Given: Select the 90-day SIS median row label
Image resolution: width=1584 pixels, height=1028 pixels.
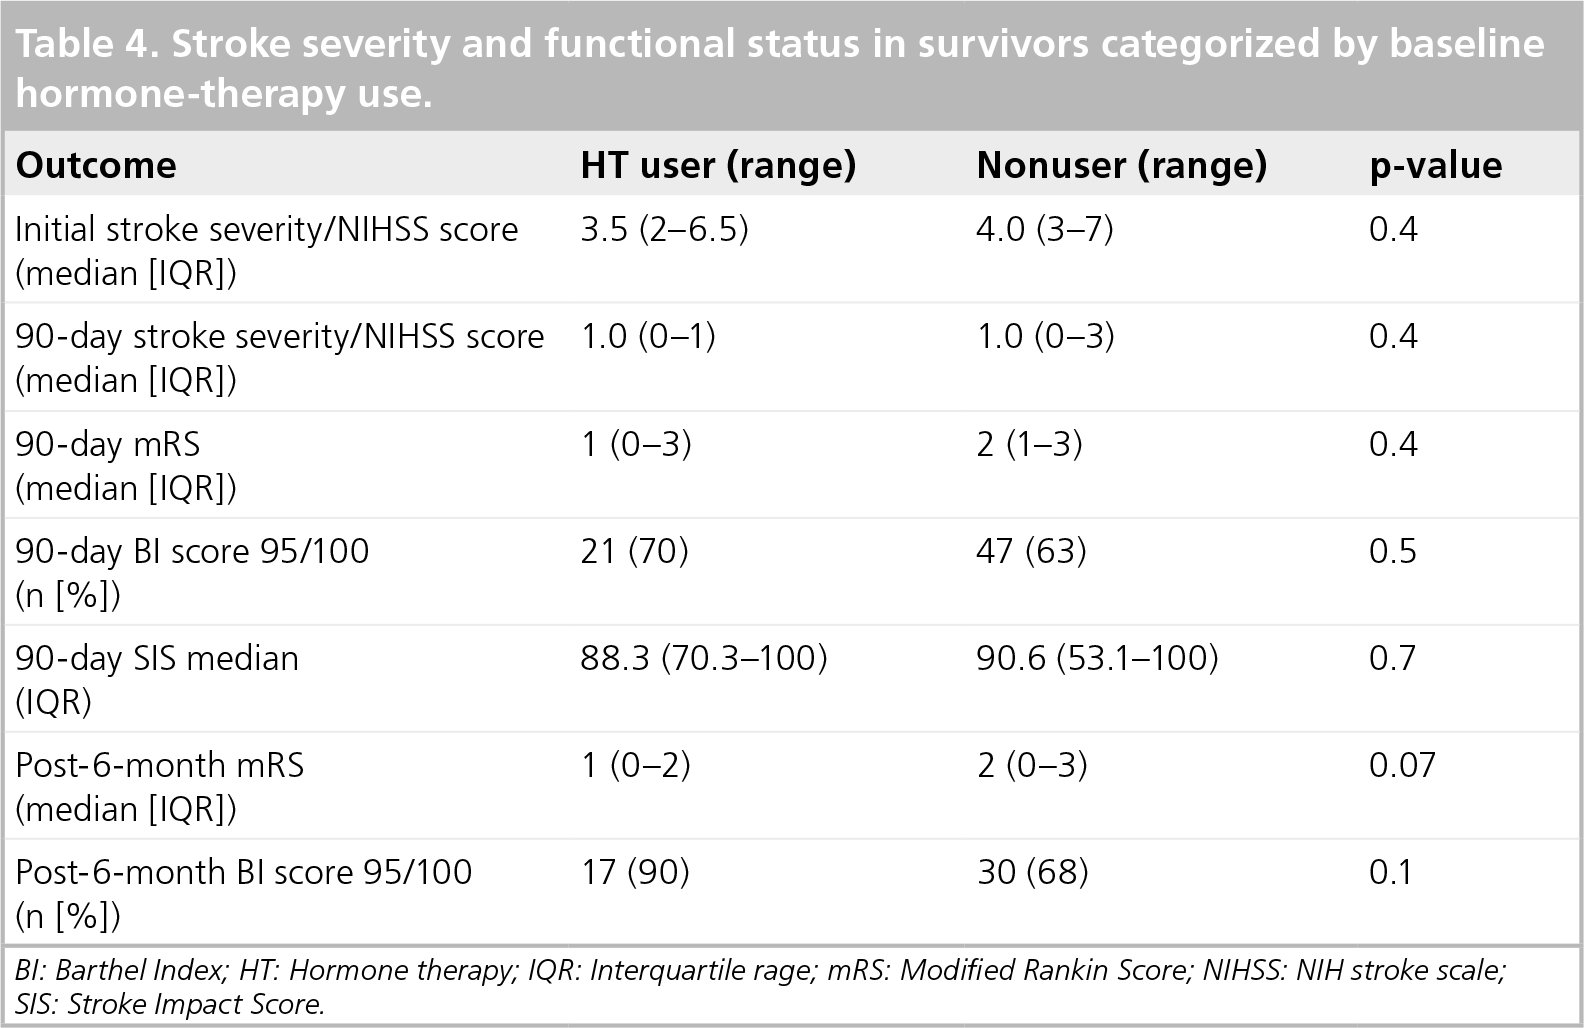Looking at the screenshot, I should pyautogui.click(x=157, y=679).
